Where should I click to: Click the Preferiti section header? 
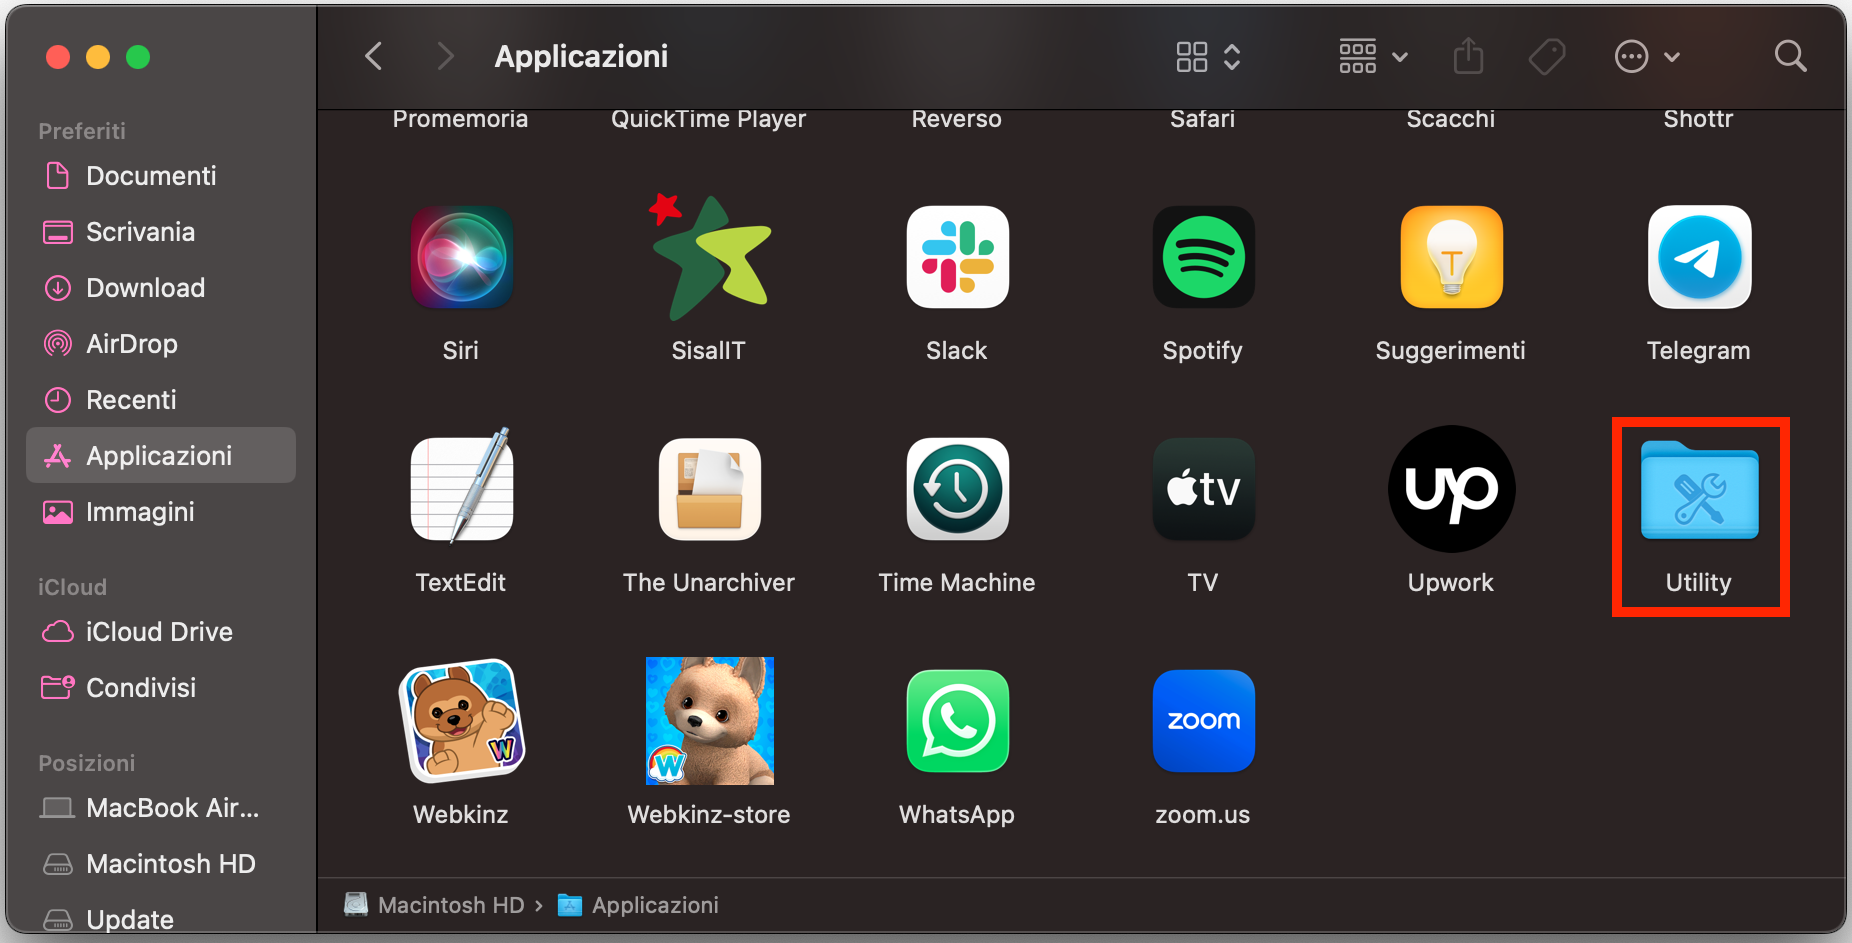coord(82,131)
